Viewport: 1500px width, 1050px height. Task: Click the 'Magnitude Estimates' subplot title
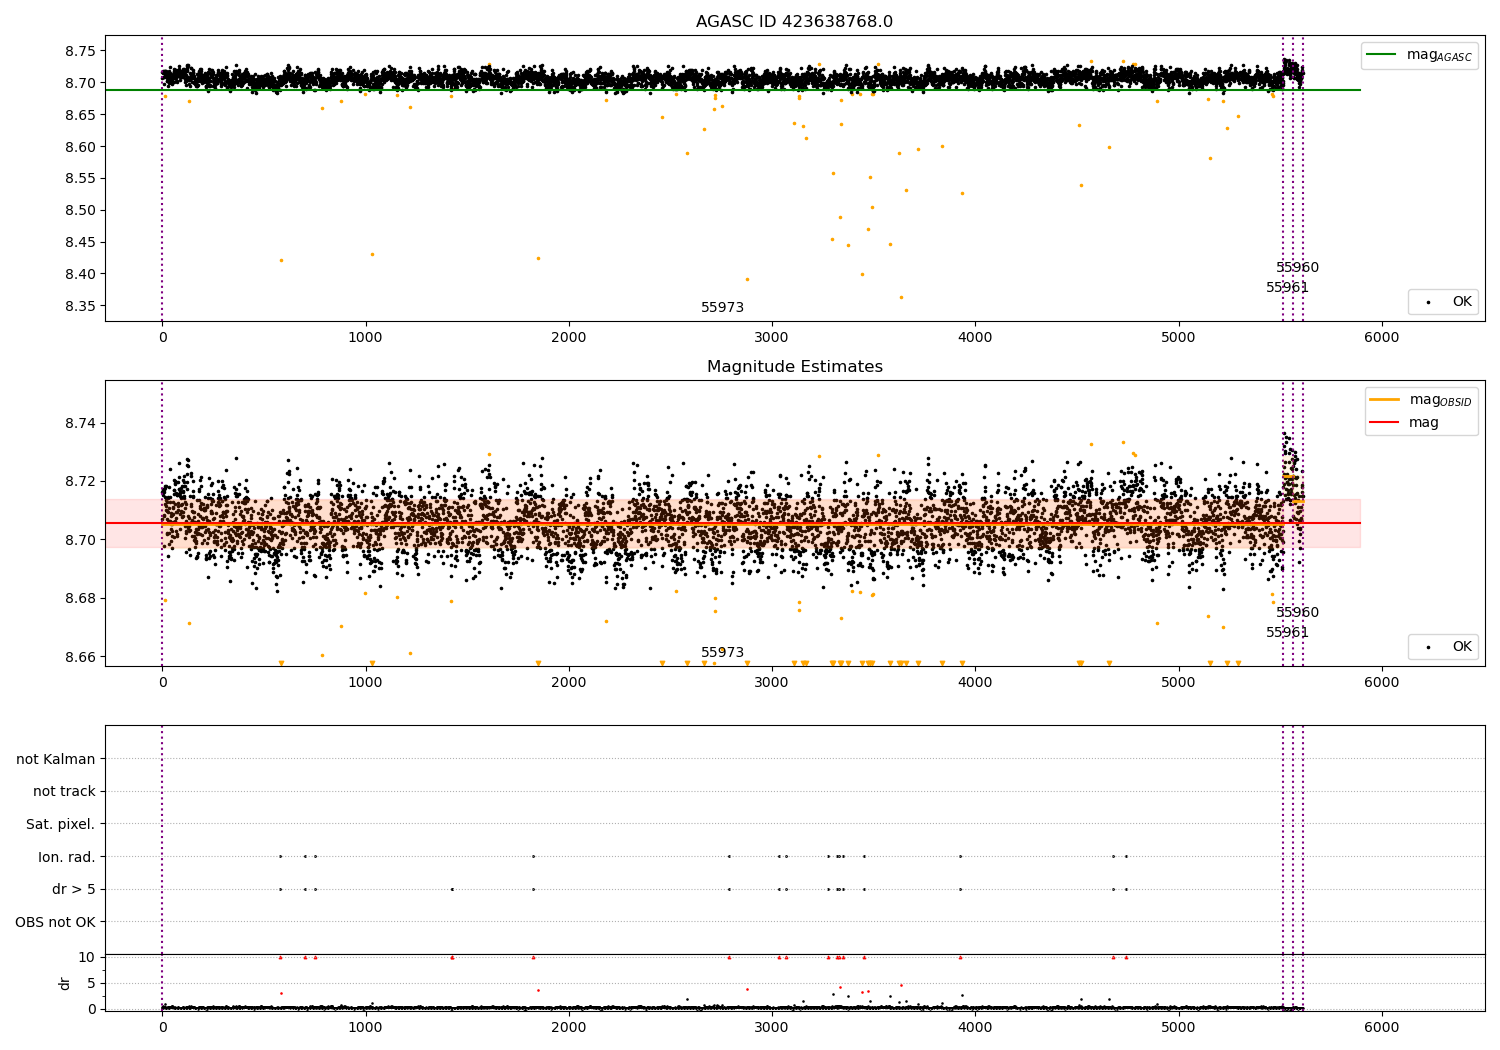click(x=795, y=367)
